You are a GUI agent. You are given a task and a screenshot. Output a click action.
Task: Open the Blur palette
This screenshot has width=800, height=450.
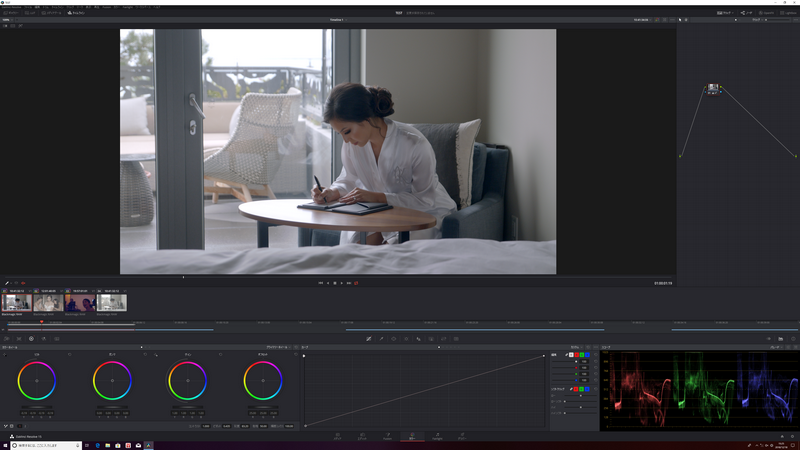click(x=419, y=339)
